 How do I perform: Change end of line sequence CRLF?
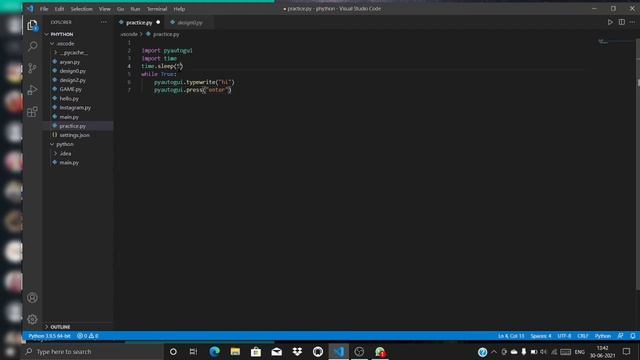click(582, 336)
